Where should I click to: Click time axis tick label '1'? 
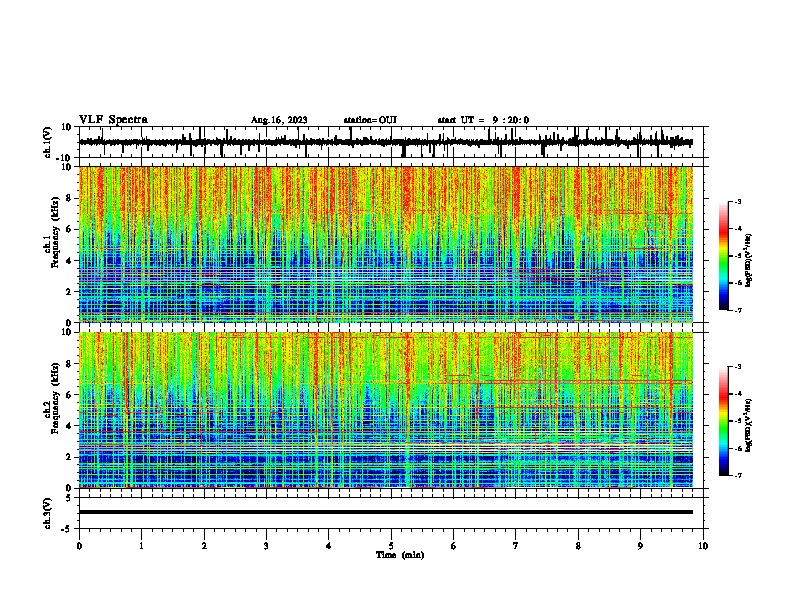tap(141, 546)
